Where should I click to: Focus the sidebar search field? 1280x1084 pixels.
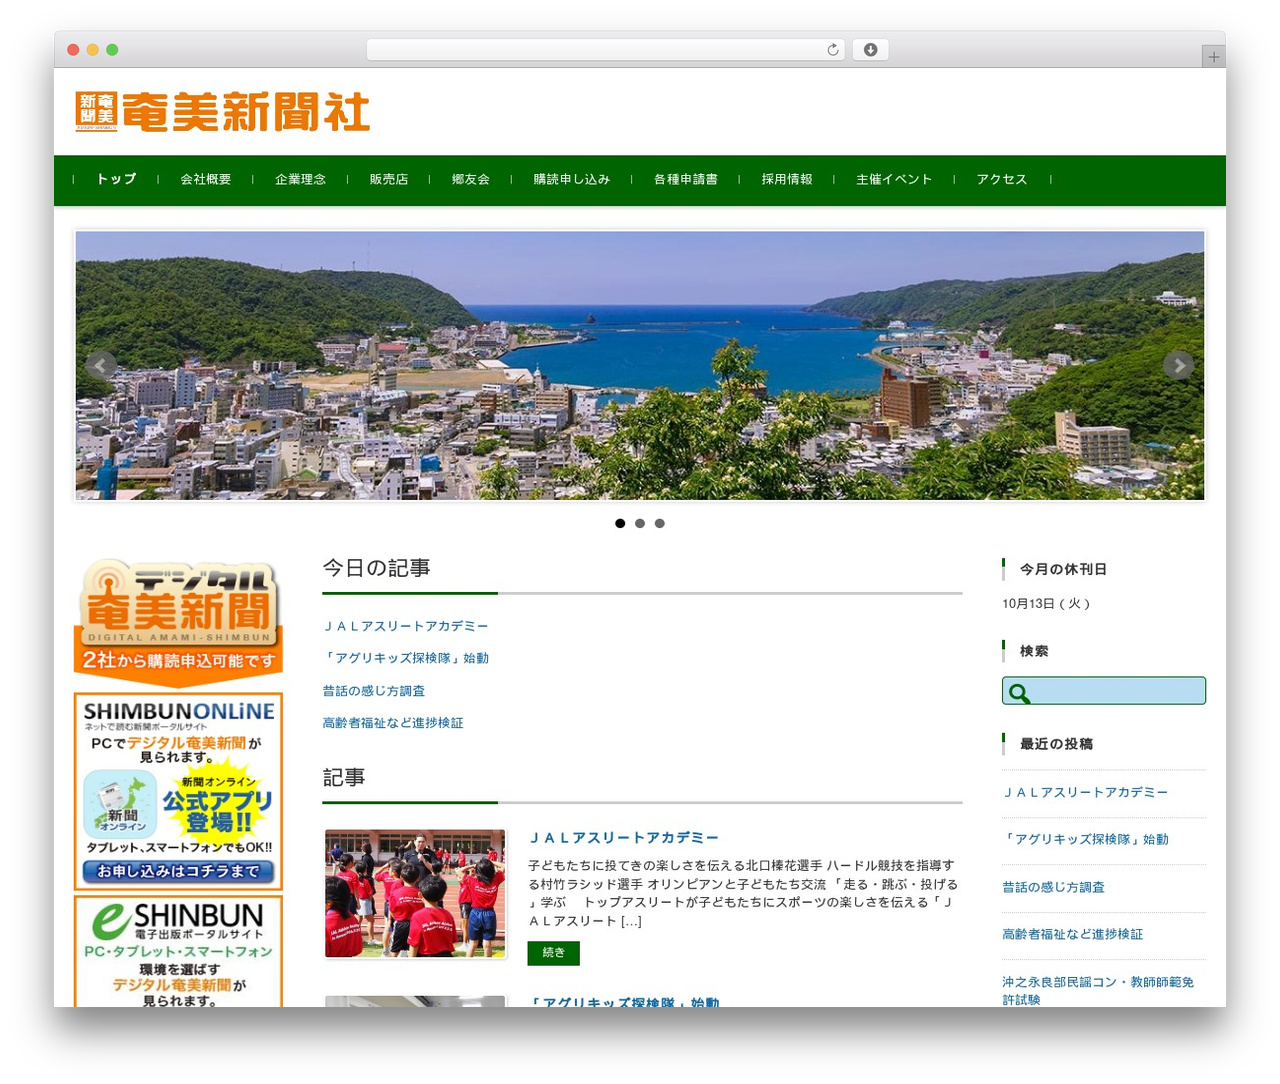[1104, 691]
